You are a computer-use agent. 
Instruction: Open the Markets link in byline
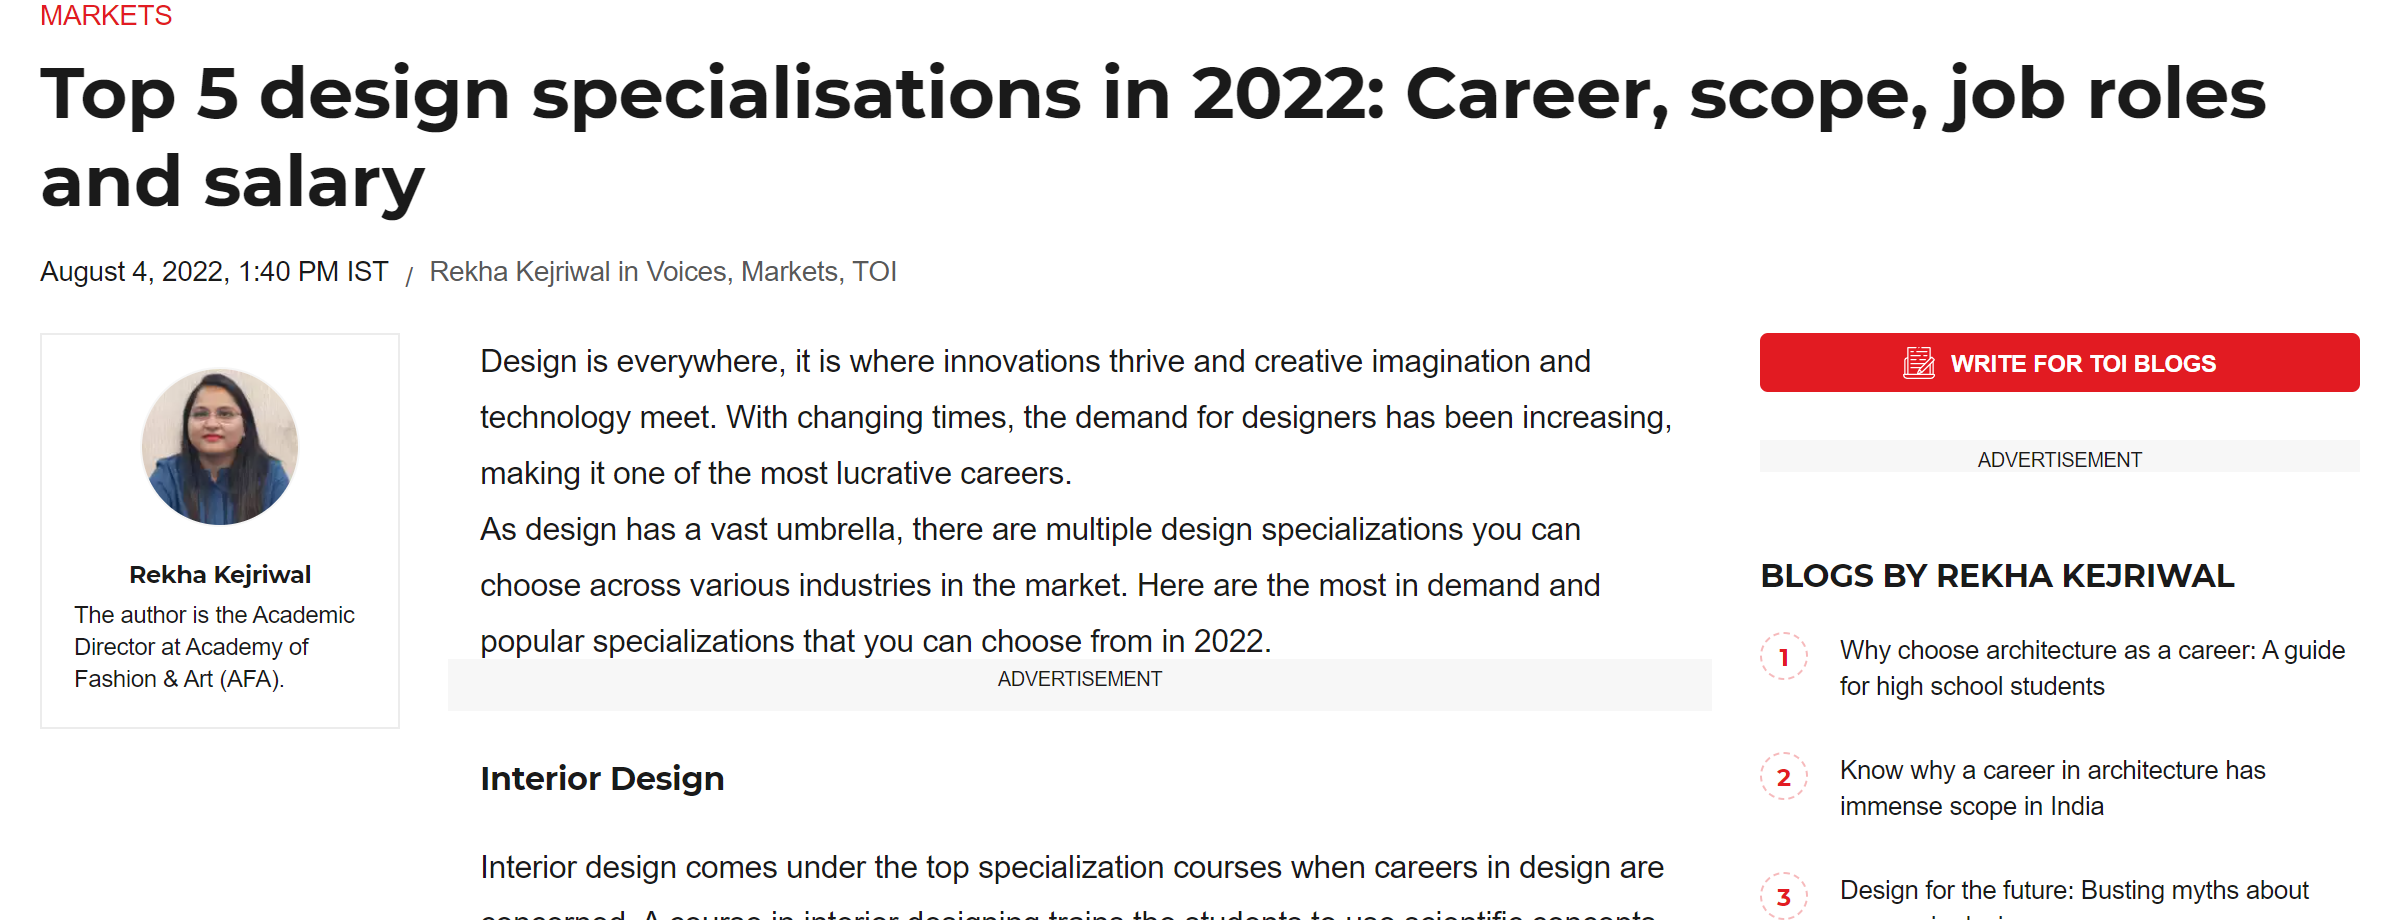click(789, 272)
